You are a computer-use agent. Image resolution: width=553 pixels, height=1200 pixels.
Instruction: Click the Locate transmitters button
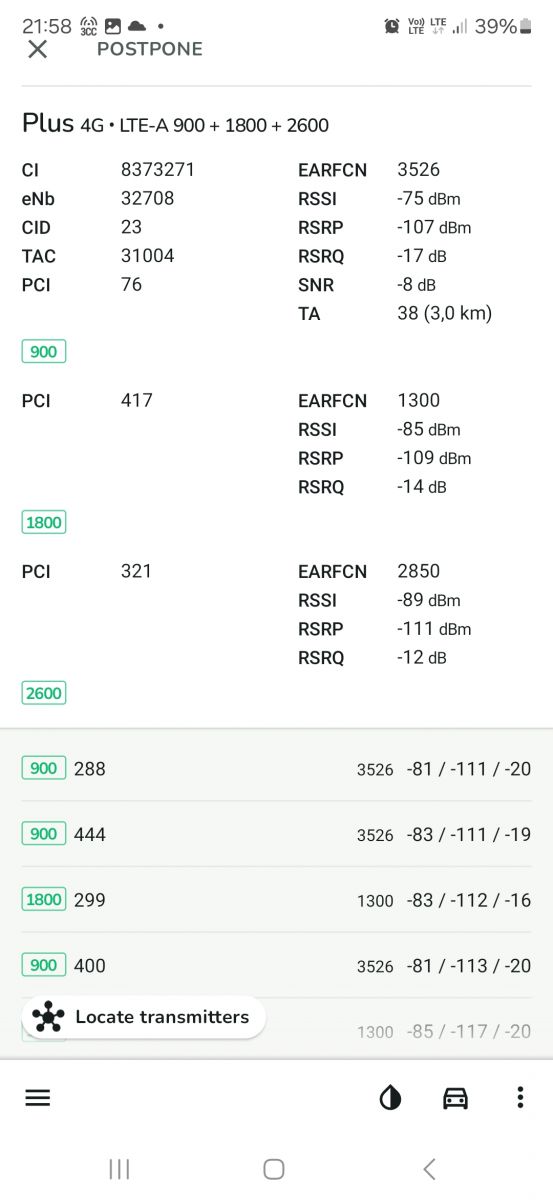tap(143, 1017)
